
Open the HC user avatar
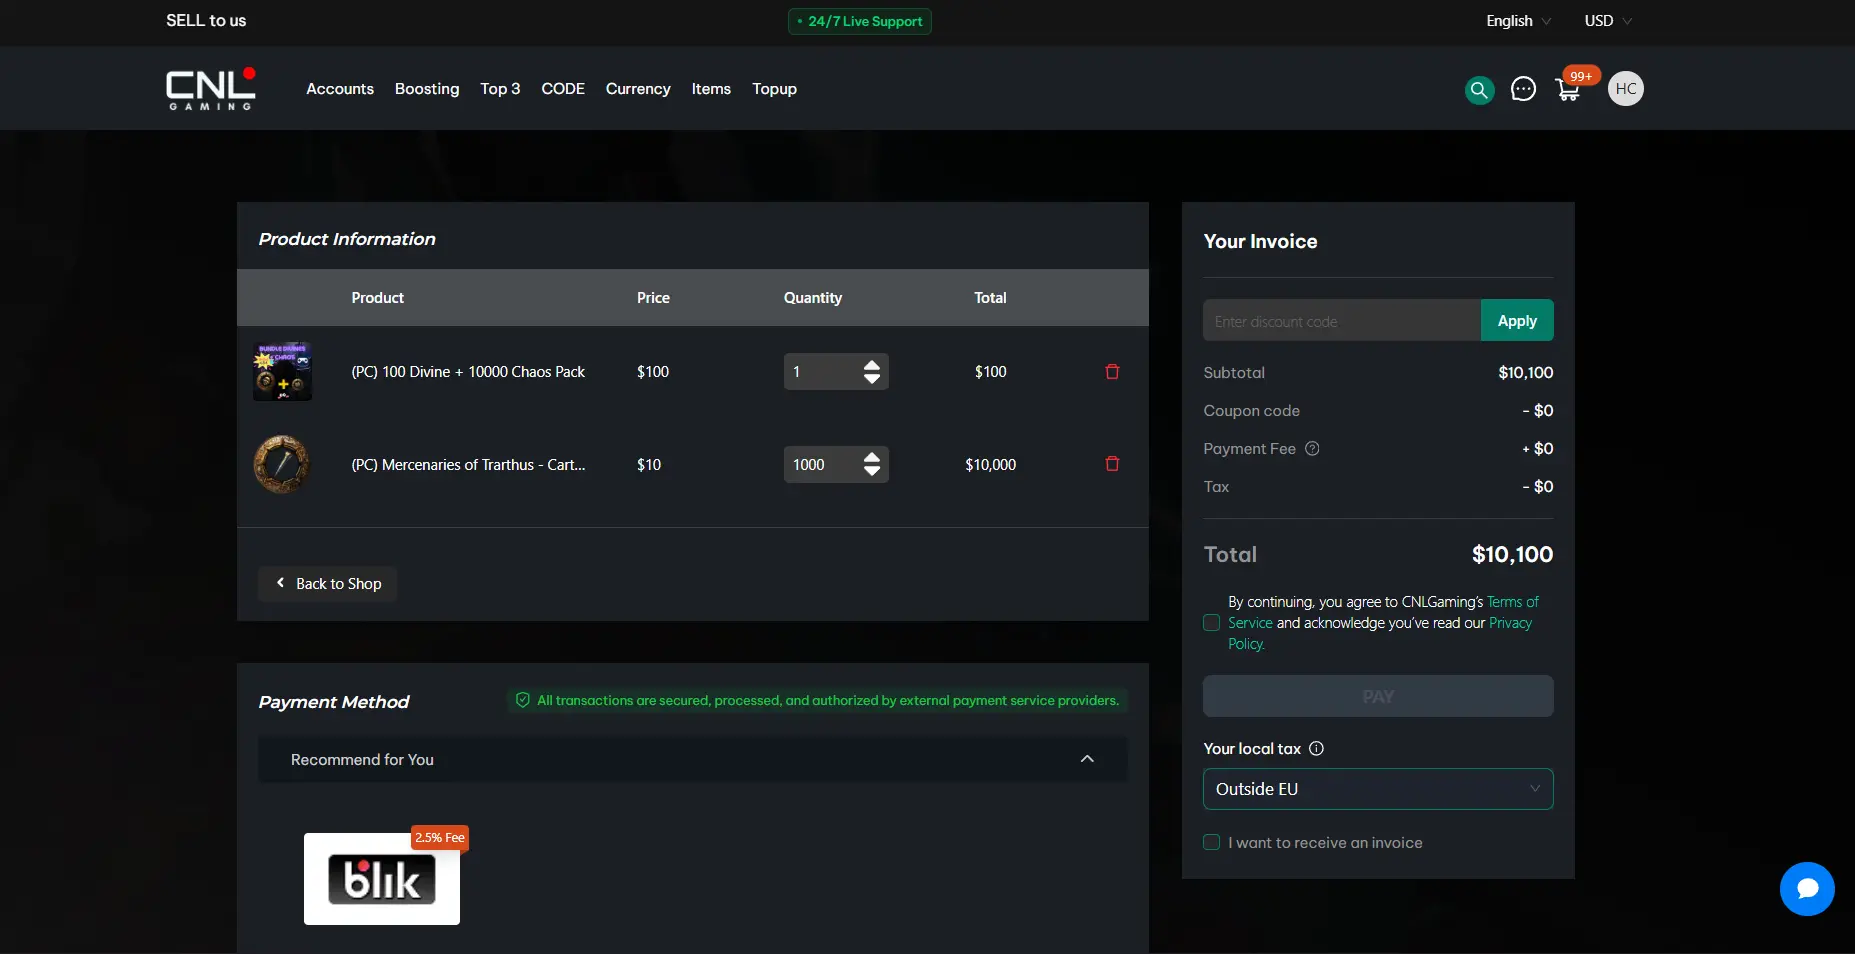[x=1626, y=89]
